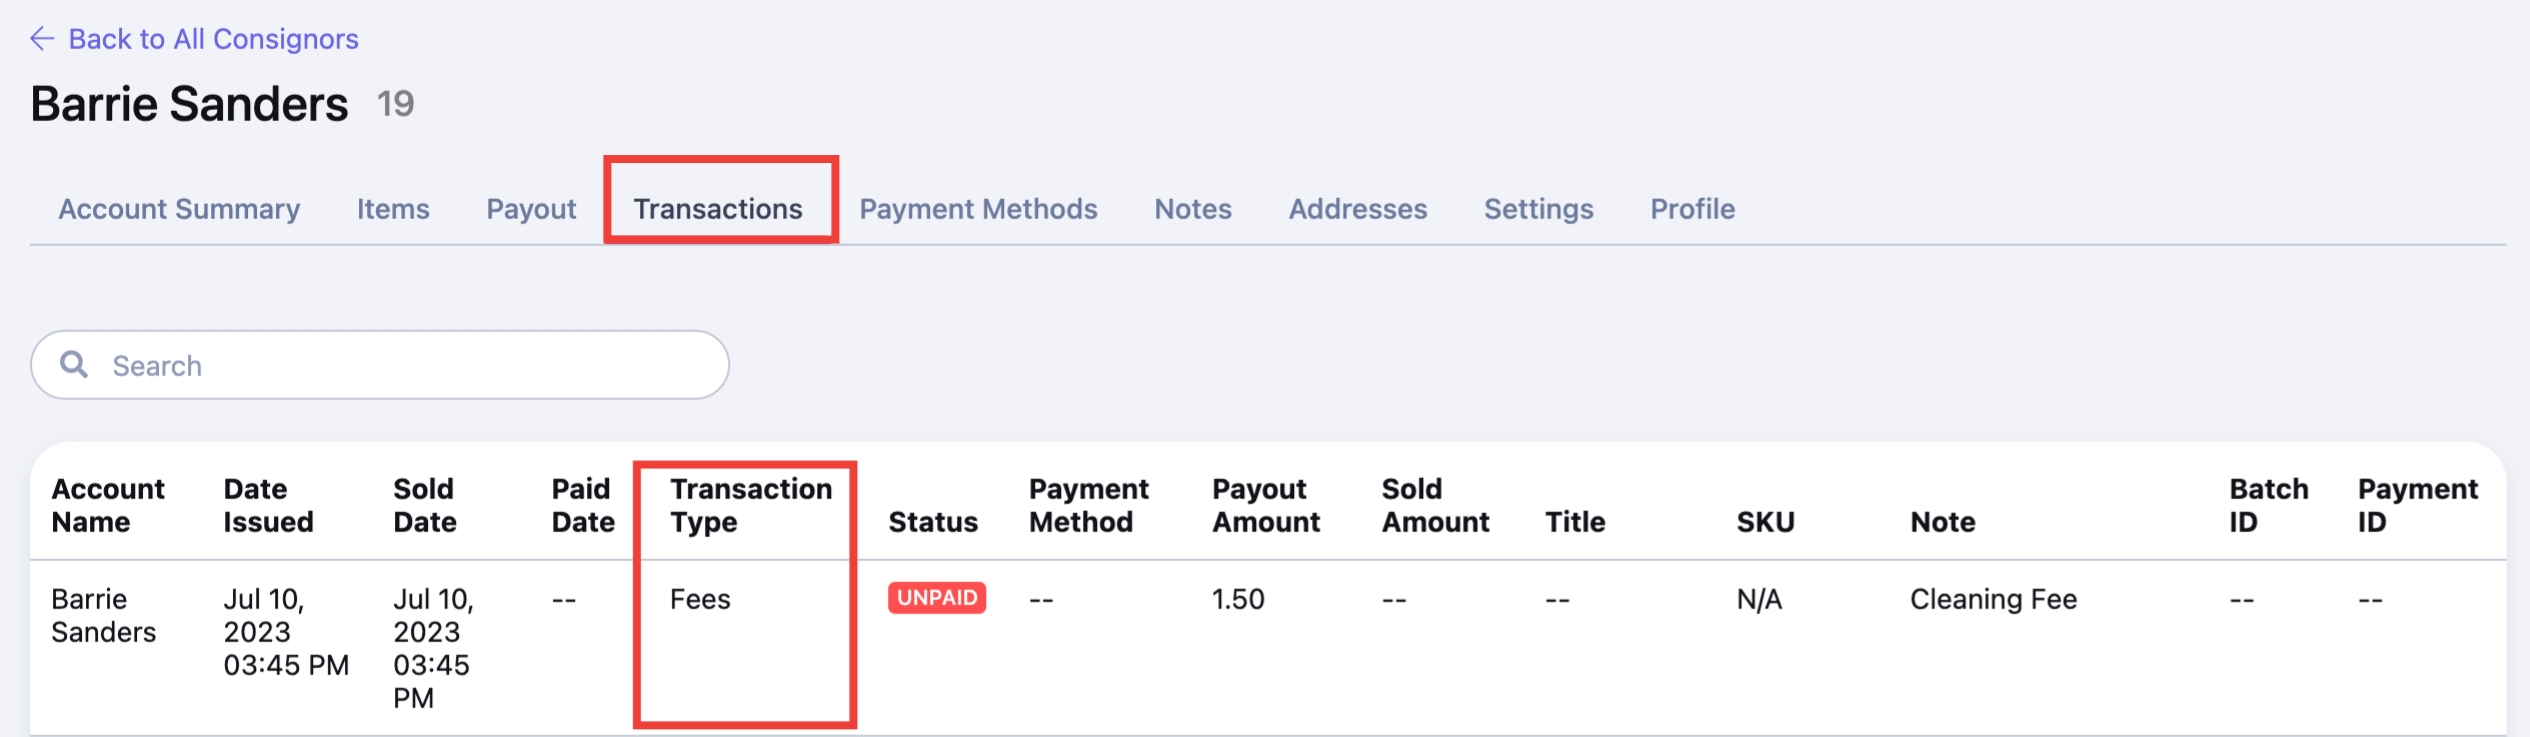
Task: Click the Payout Amount column header
Action: coord(1266,505)
